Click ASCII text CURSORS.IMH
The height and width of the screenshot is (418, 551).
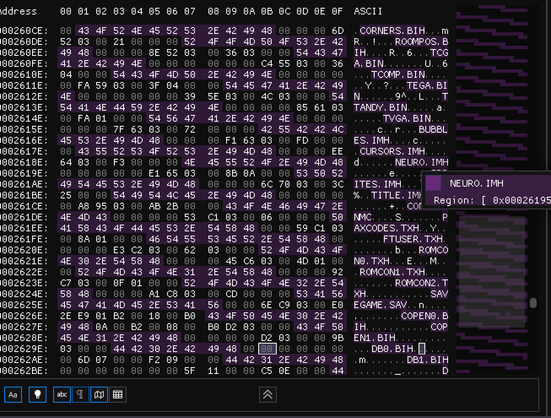[x=392, y=151]
